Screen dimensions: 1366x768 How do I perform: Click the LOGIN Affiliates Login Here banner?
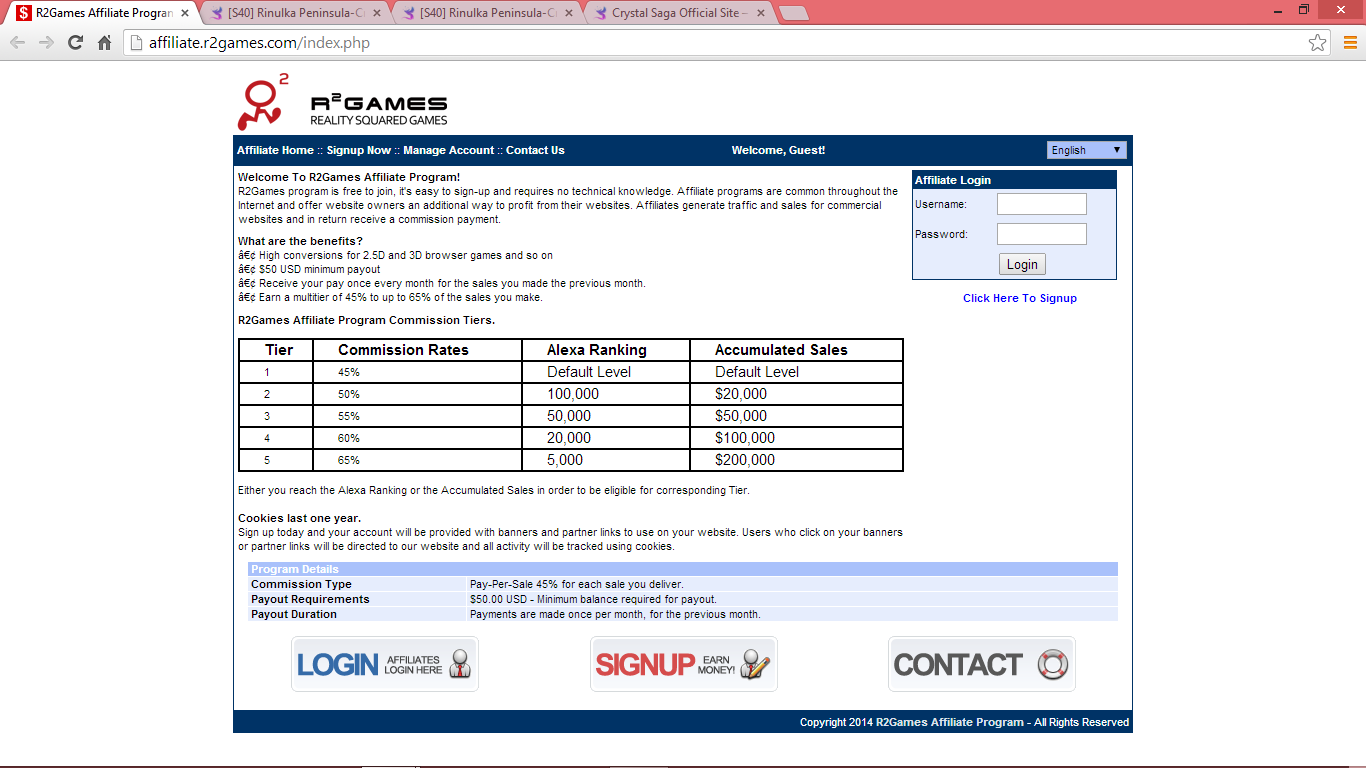[x=385, y=664]
